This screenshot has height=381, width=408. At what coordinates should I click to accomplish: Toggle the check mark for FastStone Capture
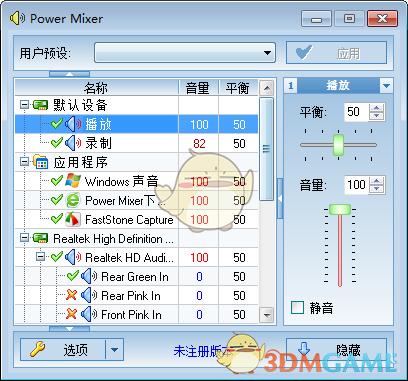57,219
